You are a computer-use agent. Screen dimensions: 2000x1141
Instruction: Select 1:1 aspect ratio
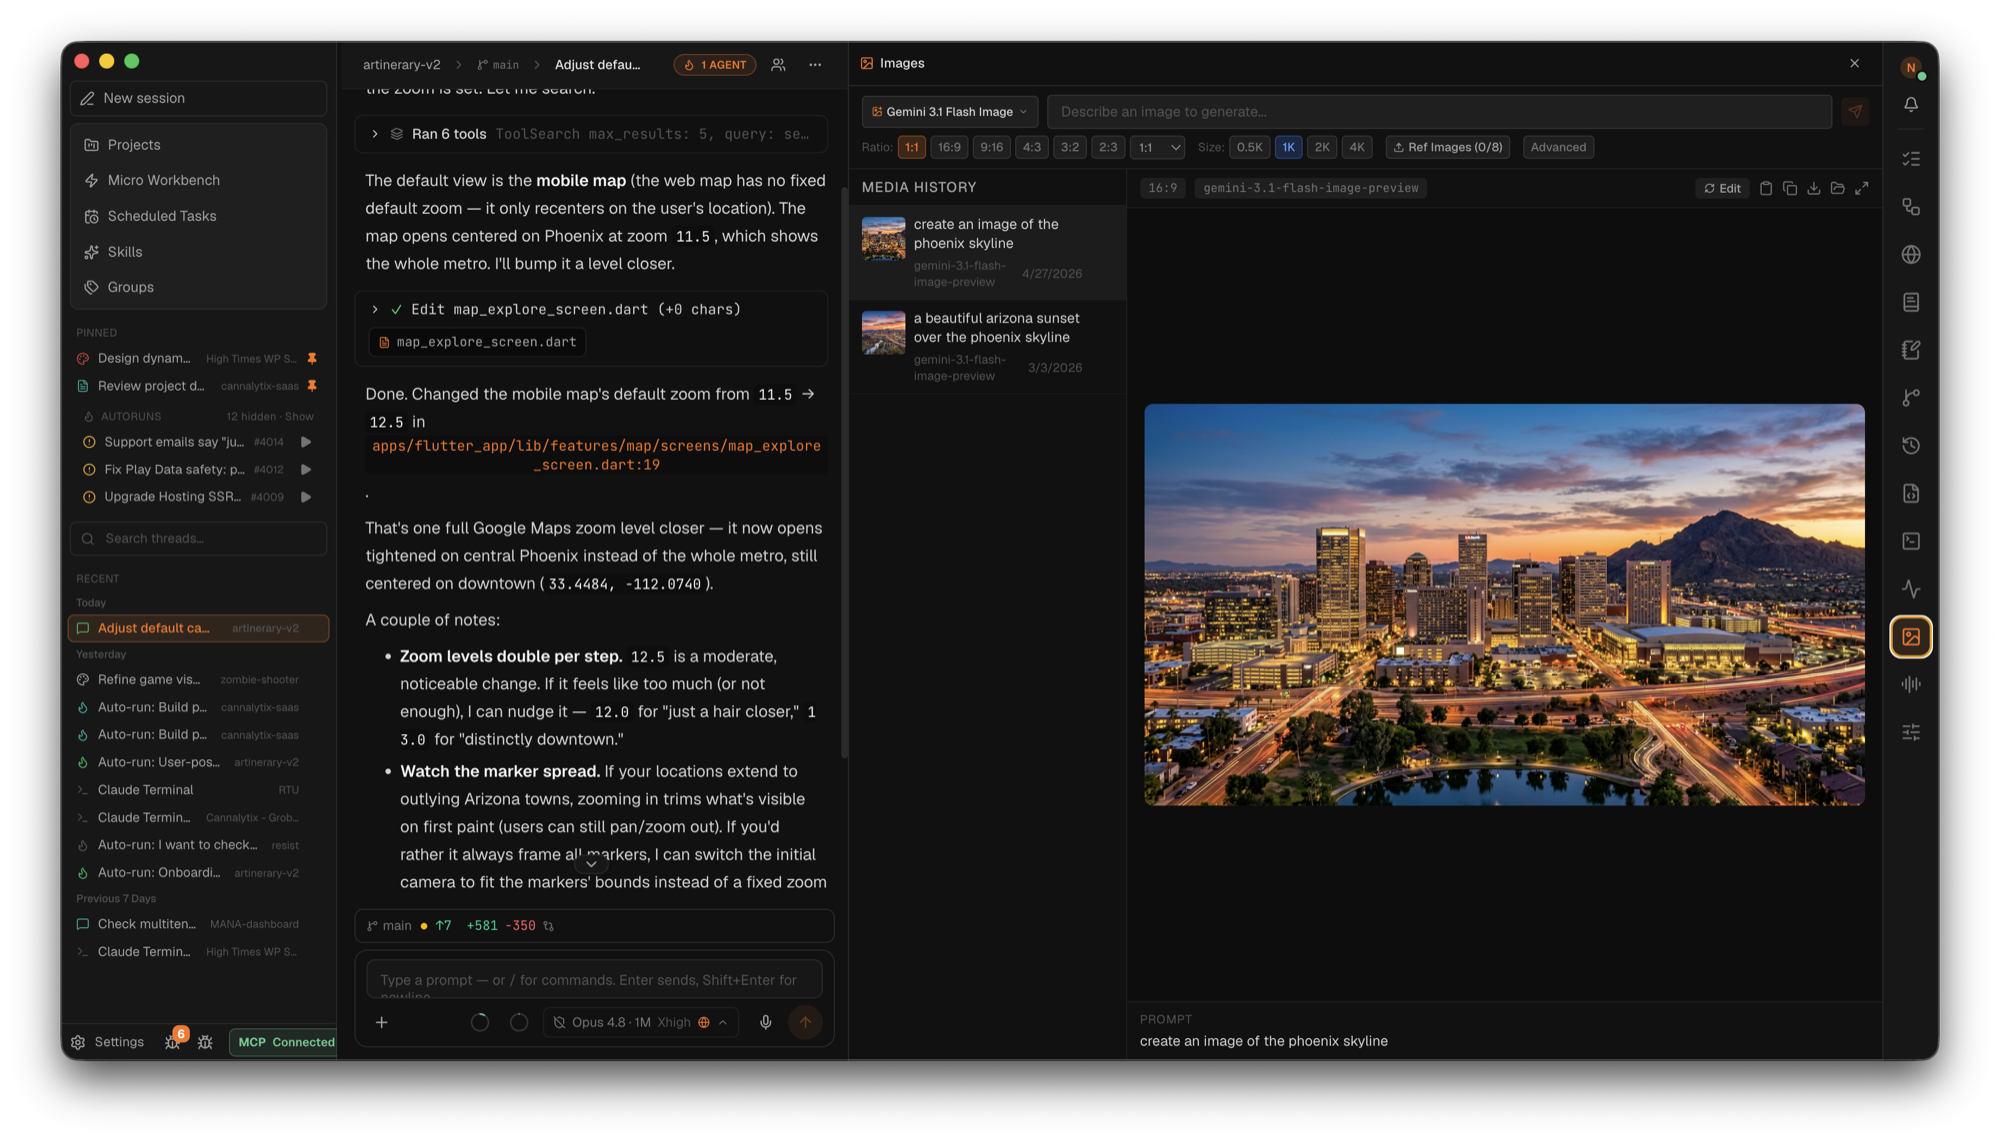pos(911,147)
